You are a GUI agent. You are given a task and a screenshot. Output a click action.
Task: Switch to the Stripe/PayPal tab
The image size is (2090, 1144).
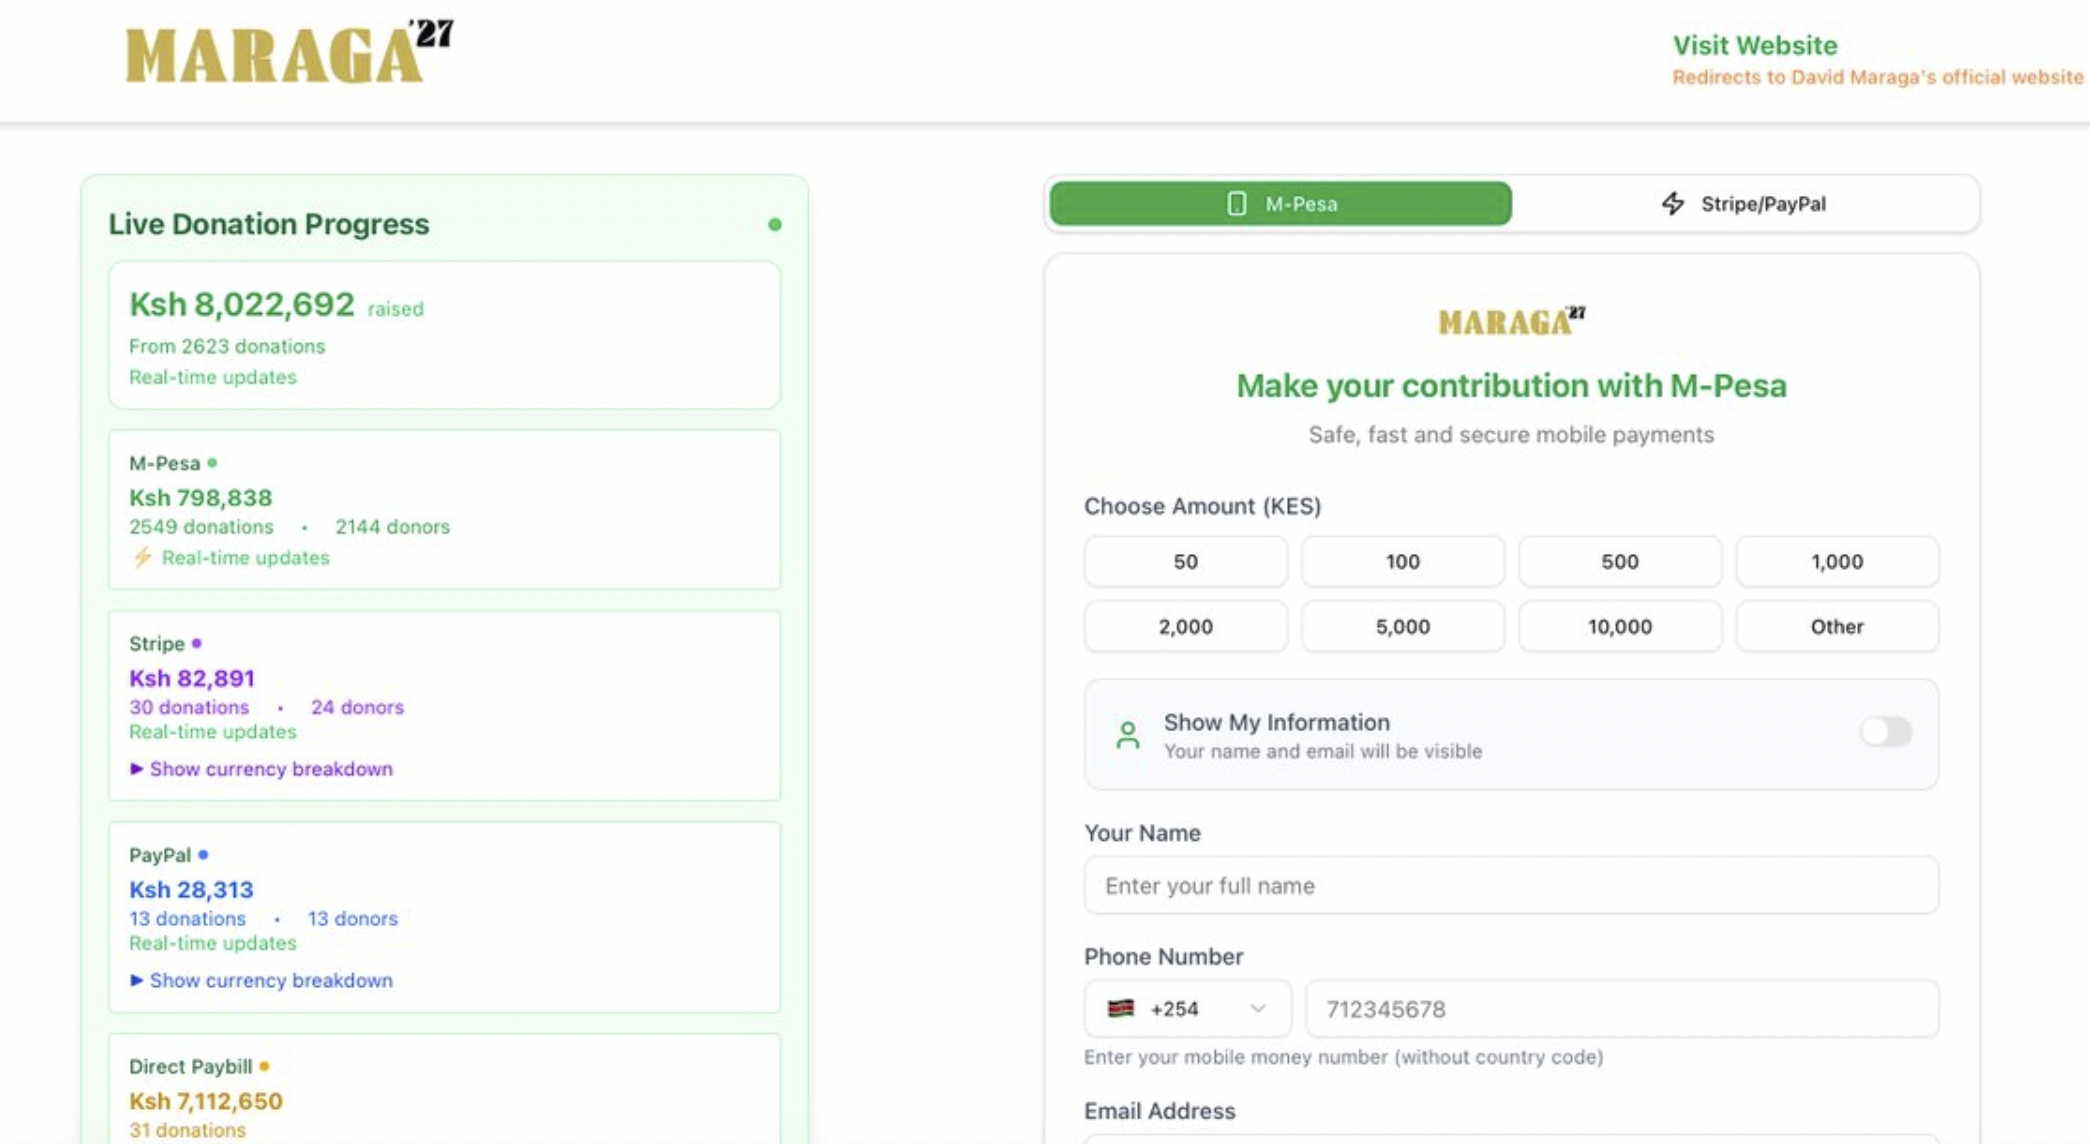click(x=1744, y=204)
